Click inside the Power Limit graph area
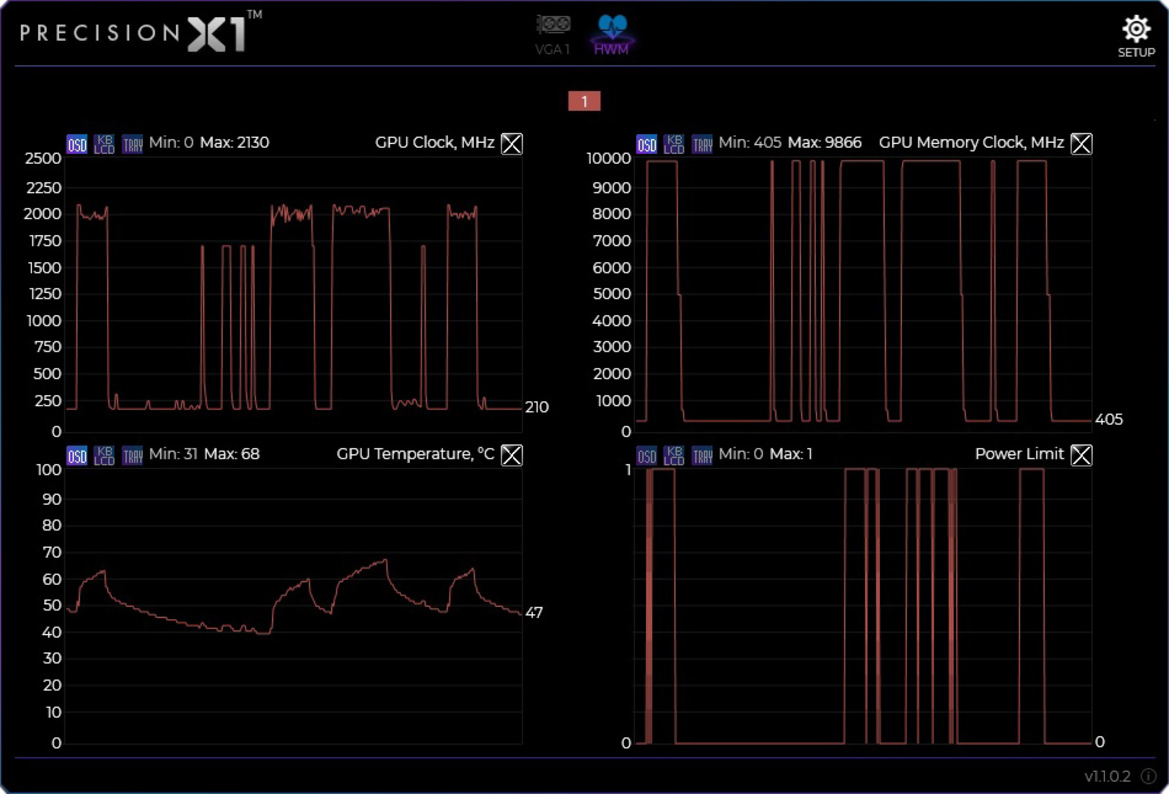 [863, 606]
